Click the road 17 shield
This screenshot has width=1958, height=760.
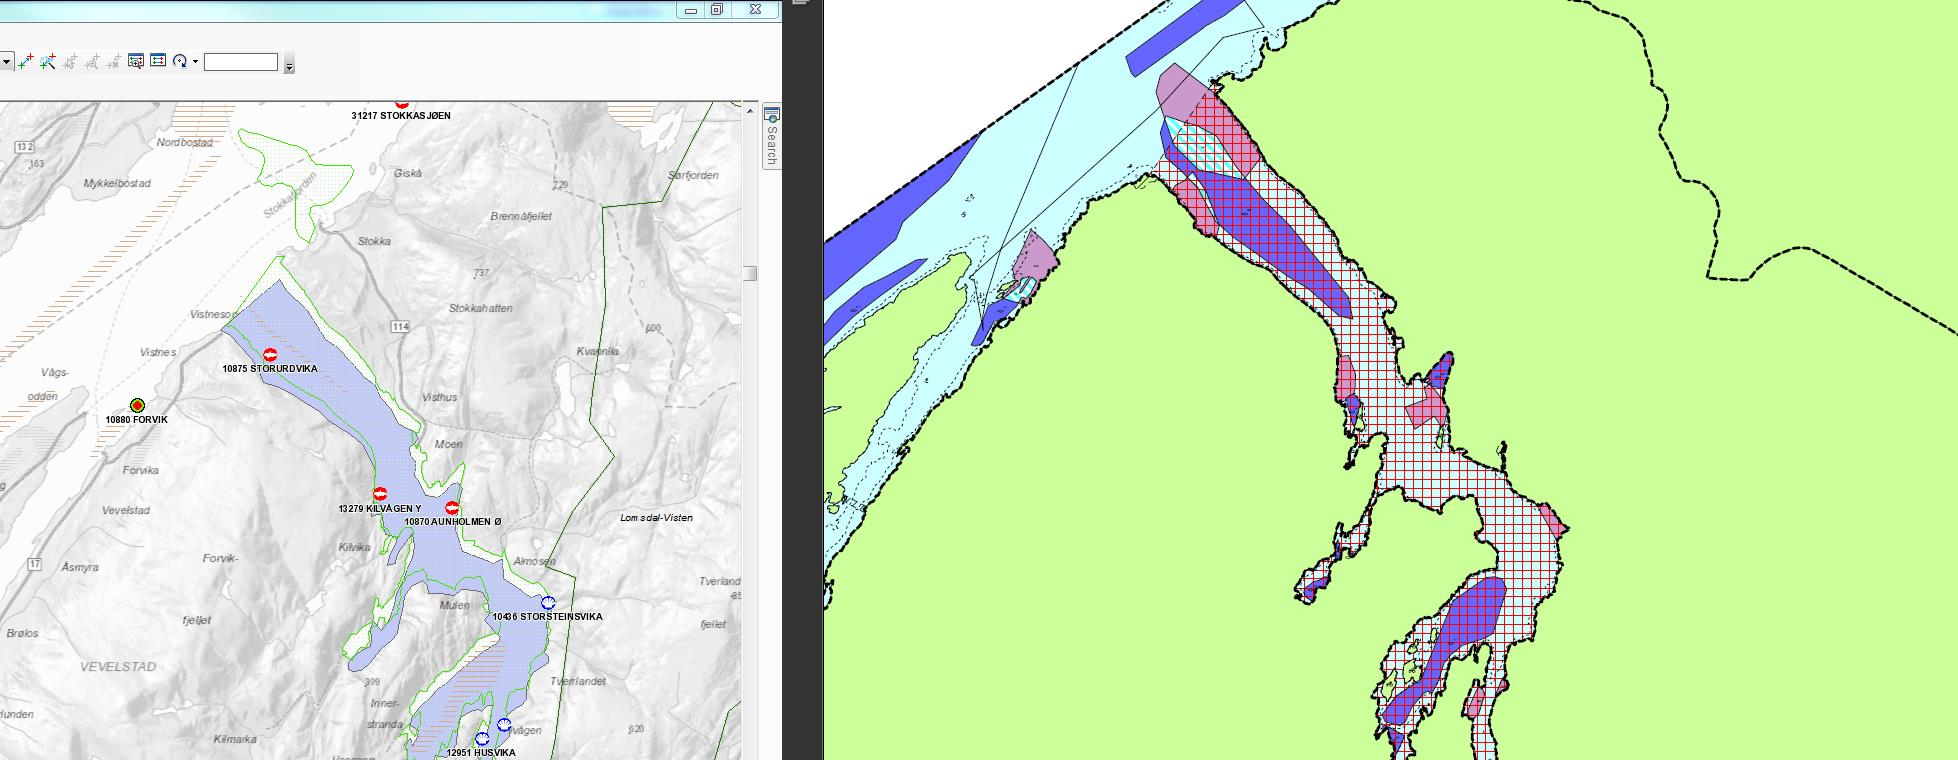[x=34, y=564]
